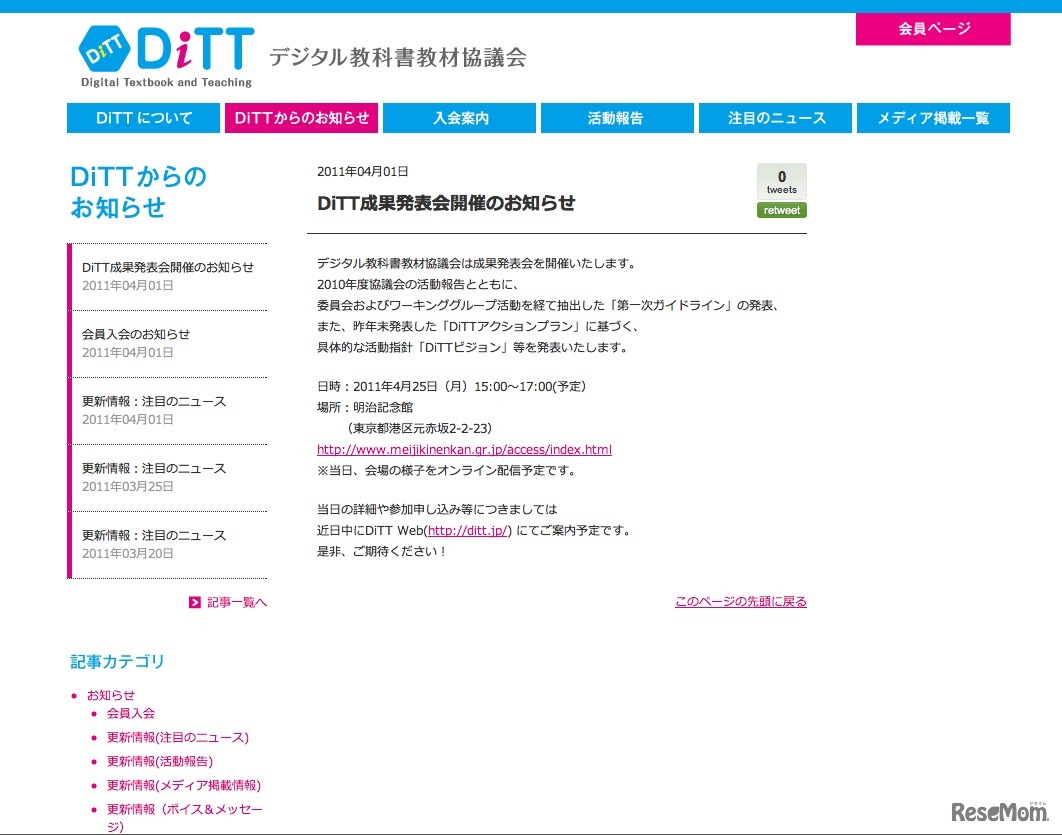Open the 記事一覧へ link

pyautogui.click(x=237, y=602)
